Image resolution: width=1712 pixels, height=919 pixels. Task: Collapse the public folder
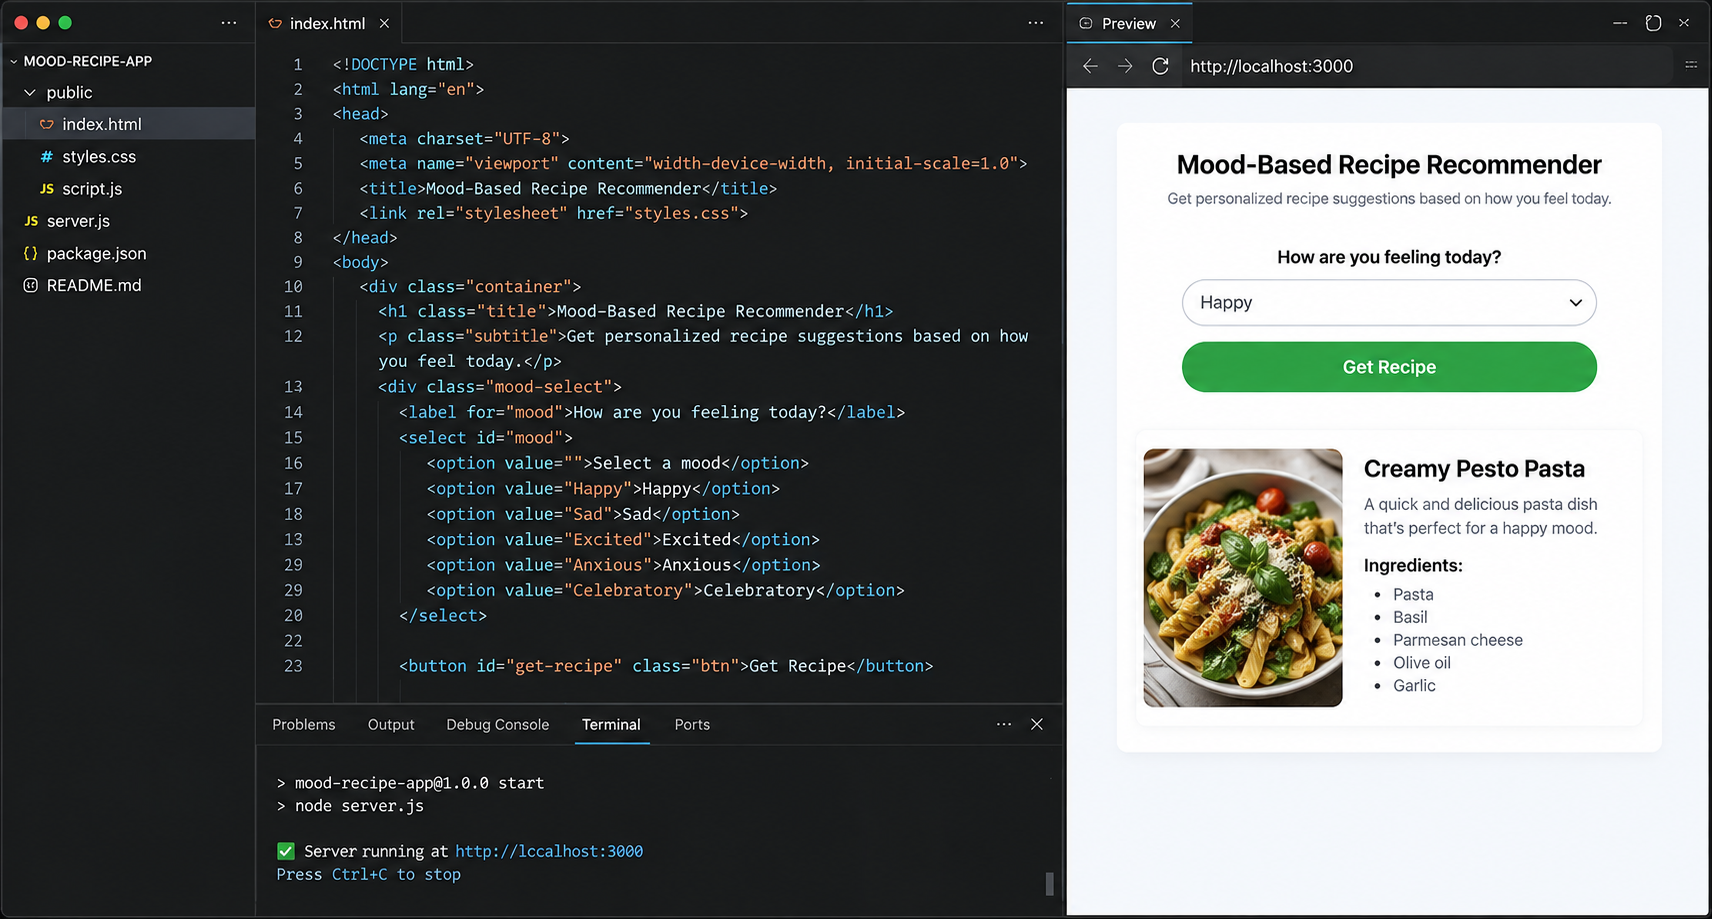30,92
